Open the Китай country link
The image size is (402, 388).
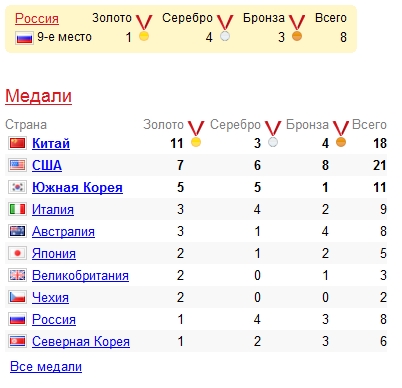[51, 143]
